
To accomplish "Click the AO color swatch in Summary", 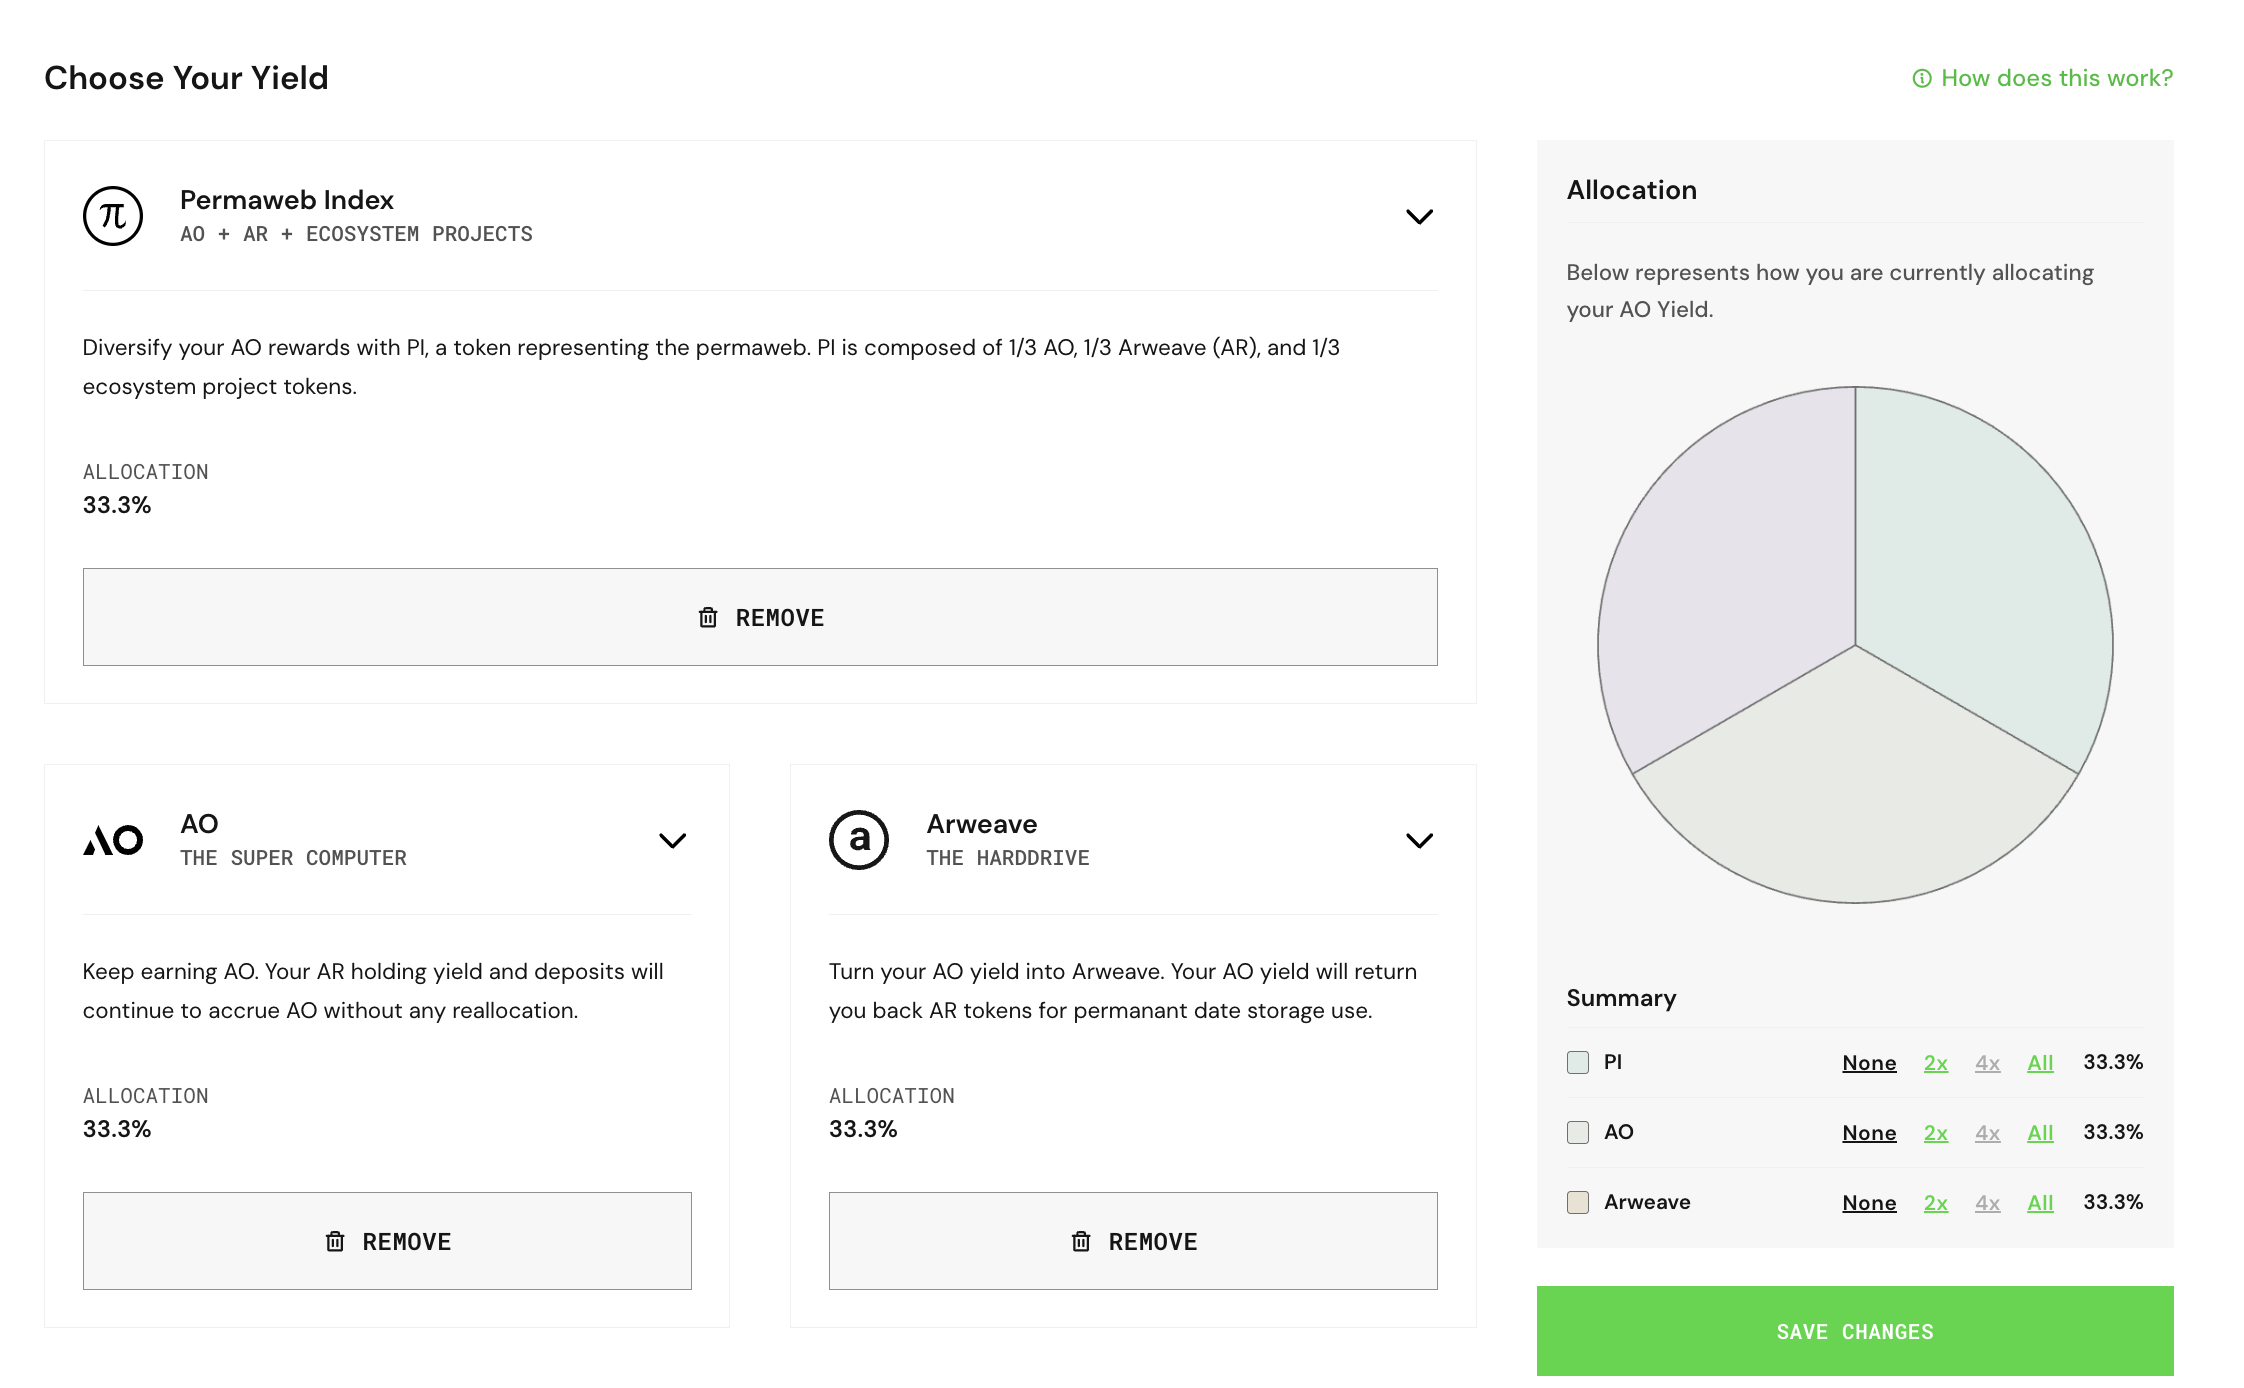I will (1578, 1132).
